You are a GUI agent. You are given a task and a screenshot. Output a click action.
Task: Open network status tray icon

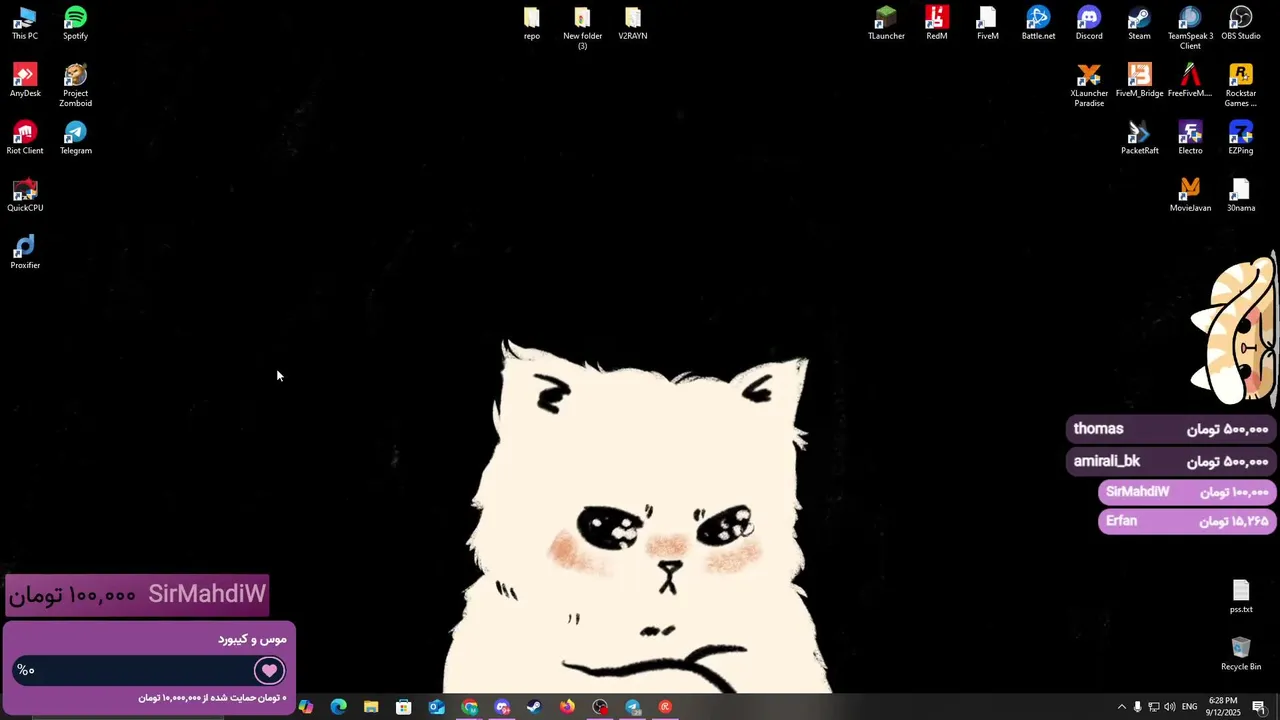[x=1153, y=707]
